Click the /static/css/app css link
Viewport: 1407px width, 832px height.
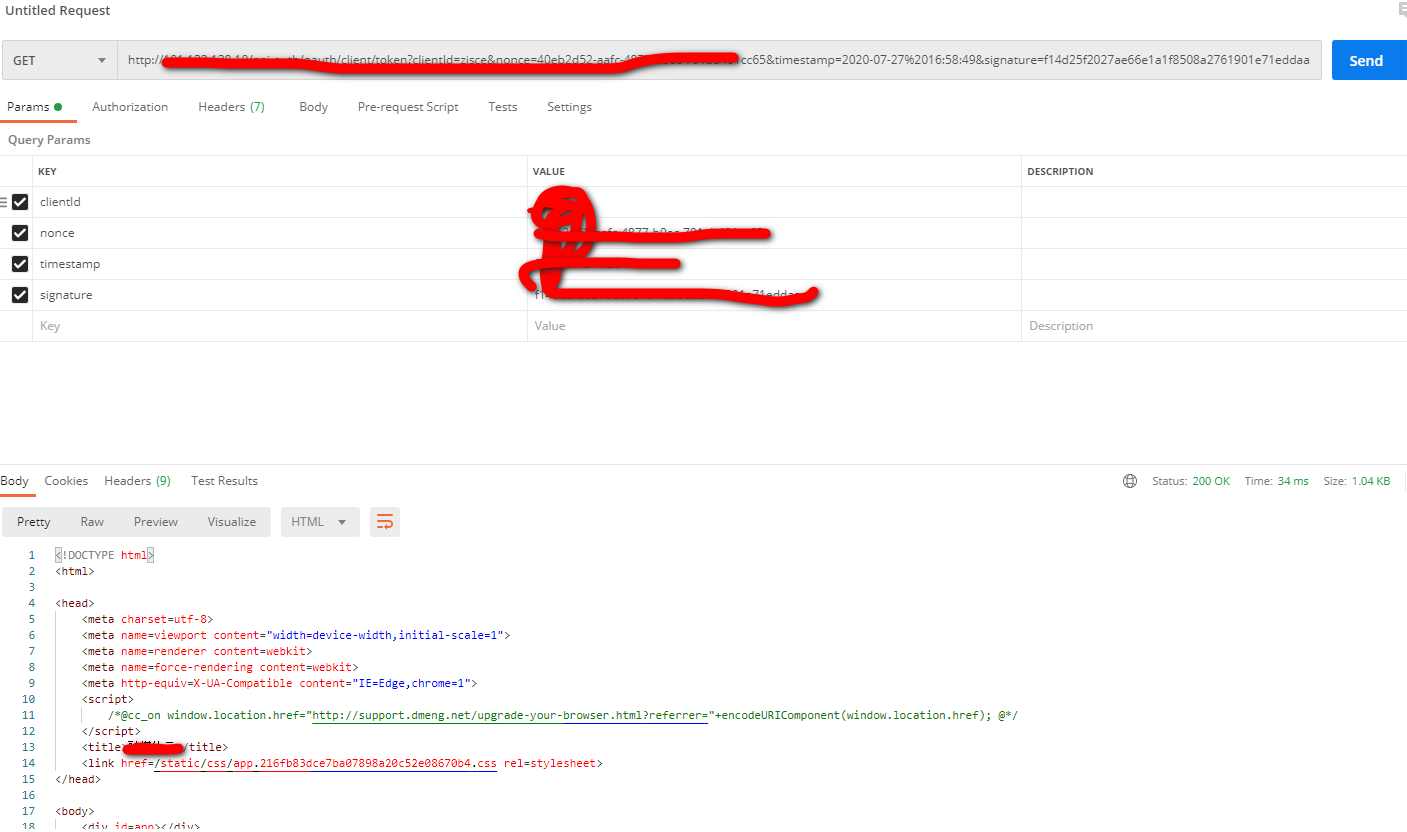click(x=325, y=763)
